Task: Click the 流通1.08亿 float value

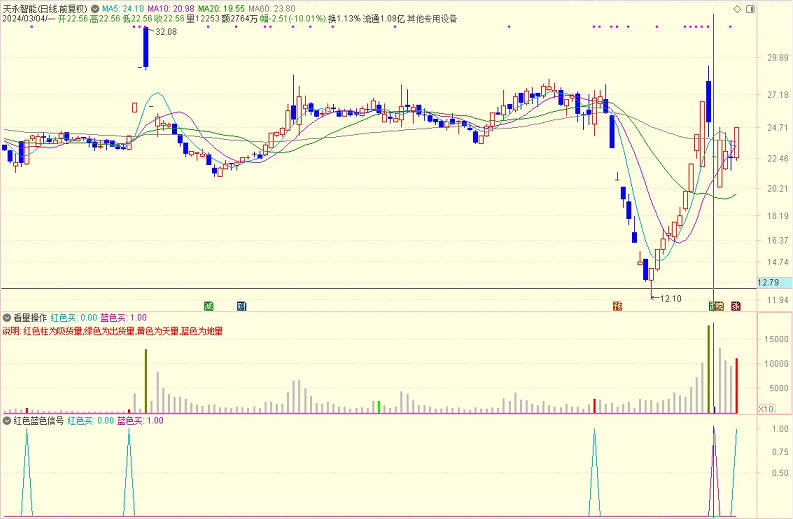Action: pos(384,19)
